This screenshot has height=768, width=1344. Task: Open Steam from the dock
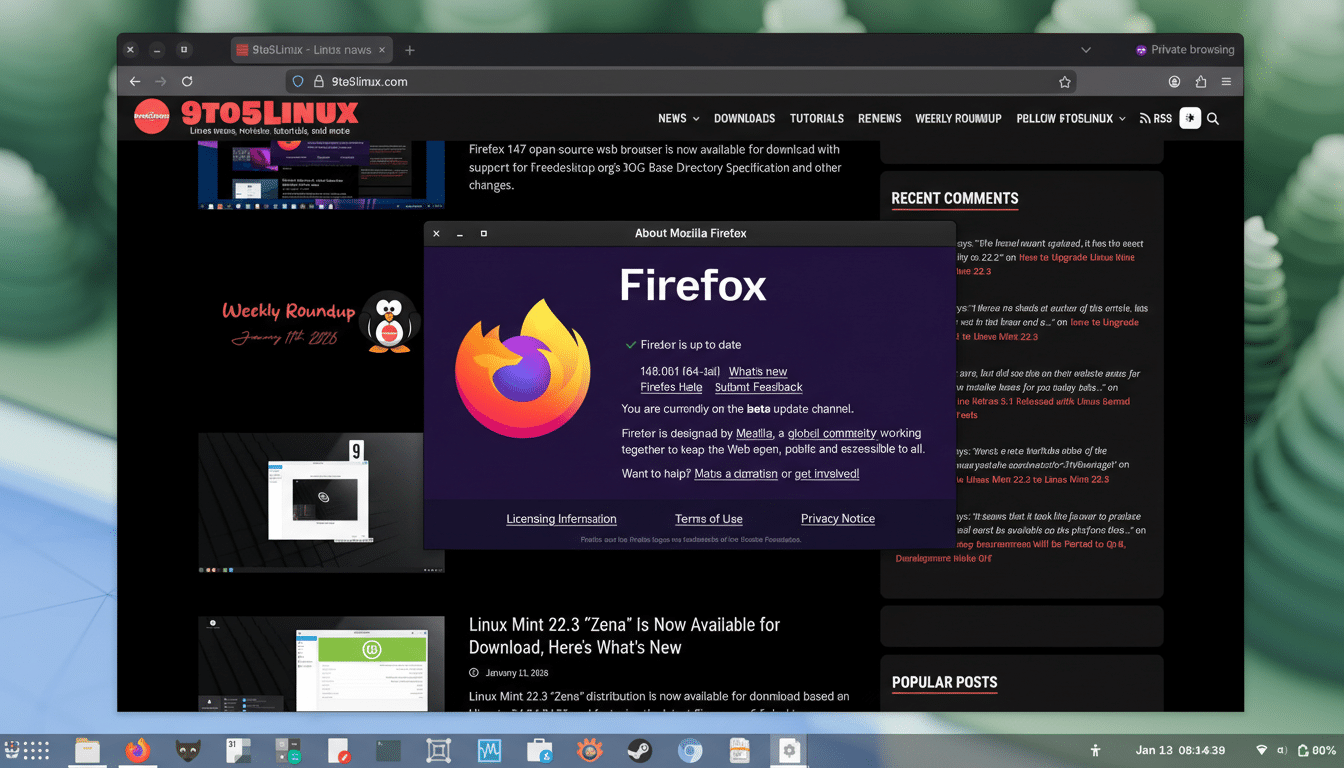pyautogui.click(x=639, y=750)
